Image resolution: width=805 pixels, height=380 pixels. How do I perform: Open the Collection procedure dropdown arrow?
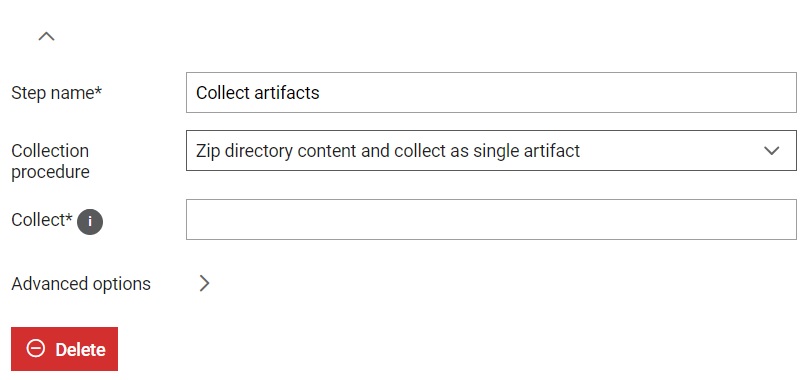click(772, 150)
